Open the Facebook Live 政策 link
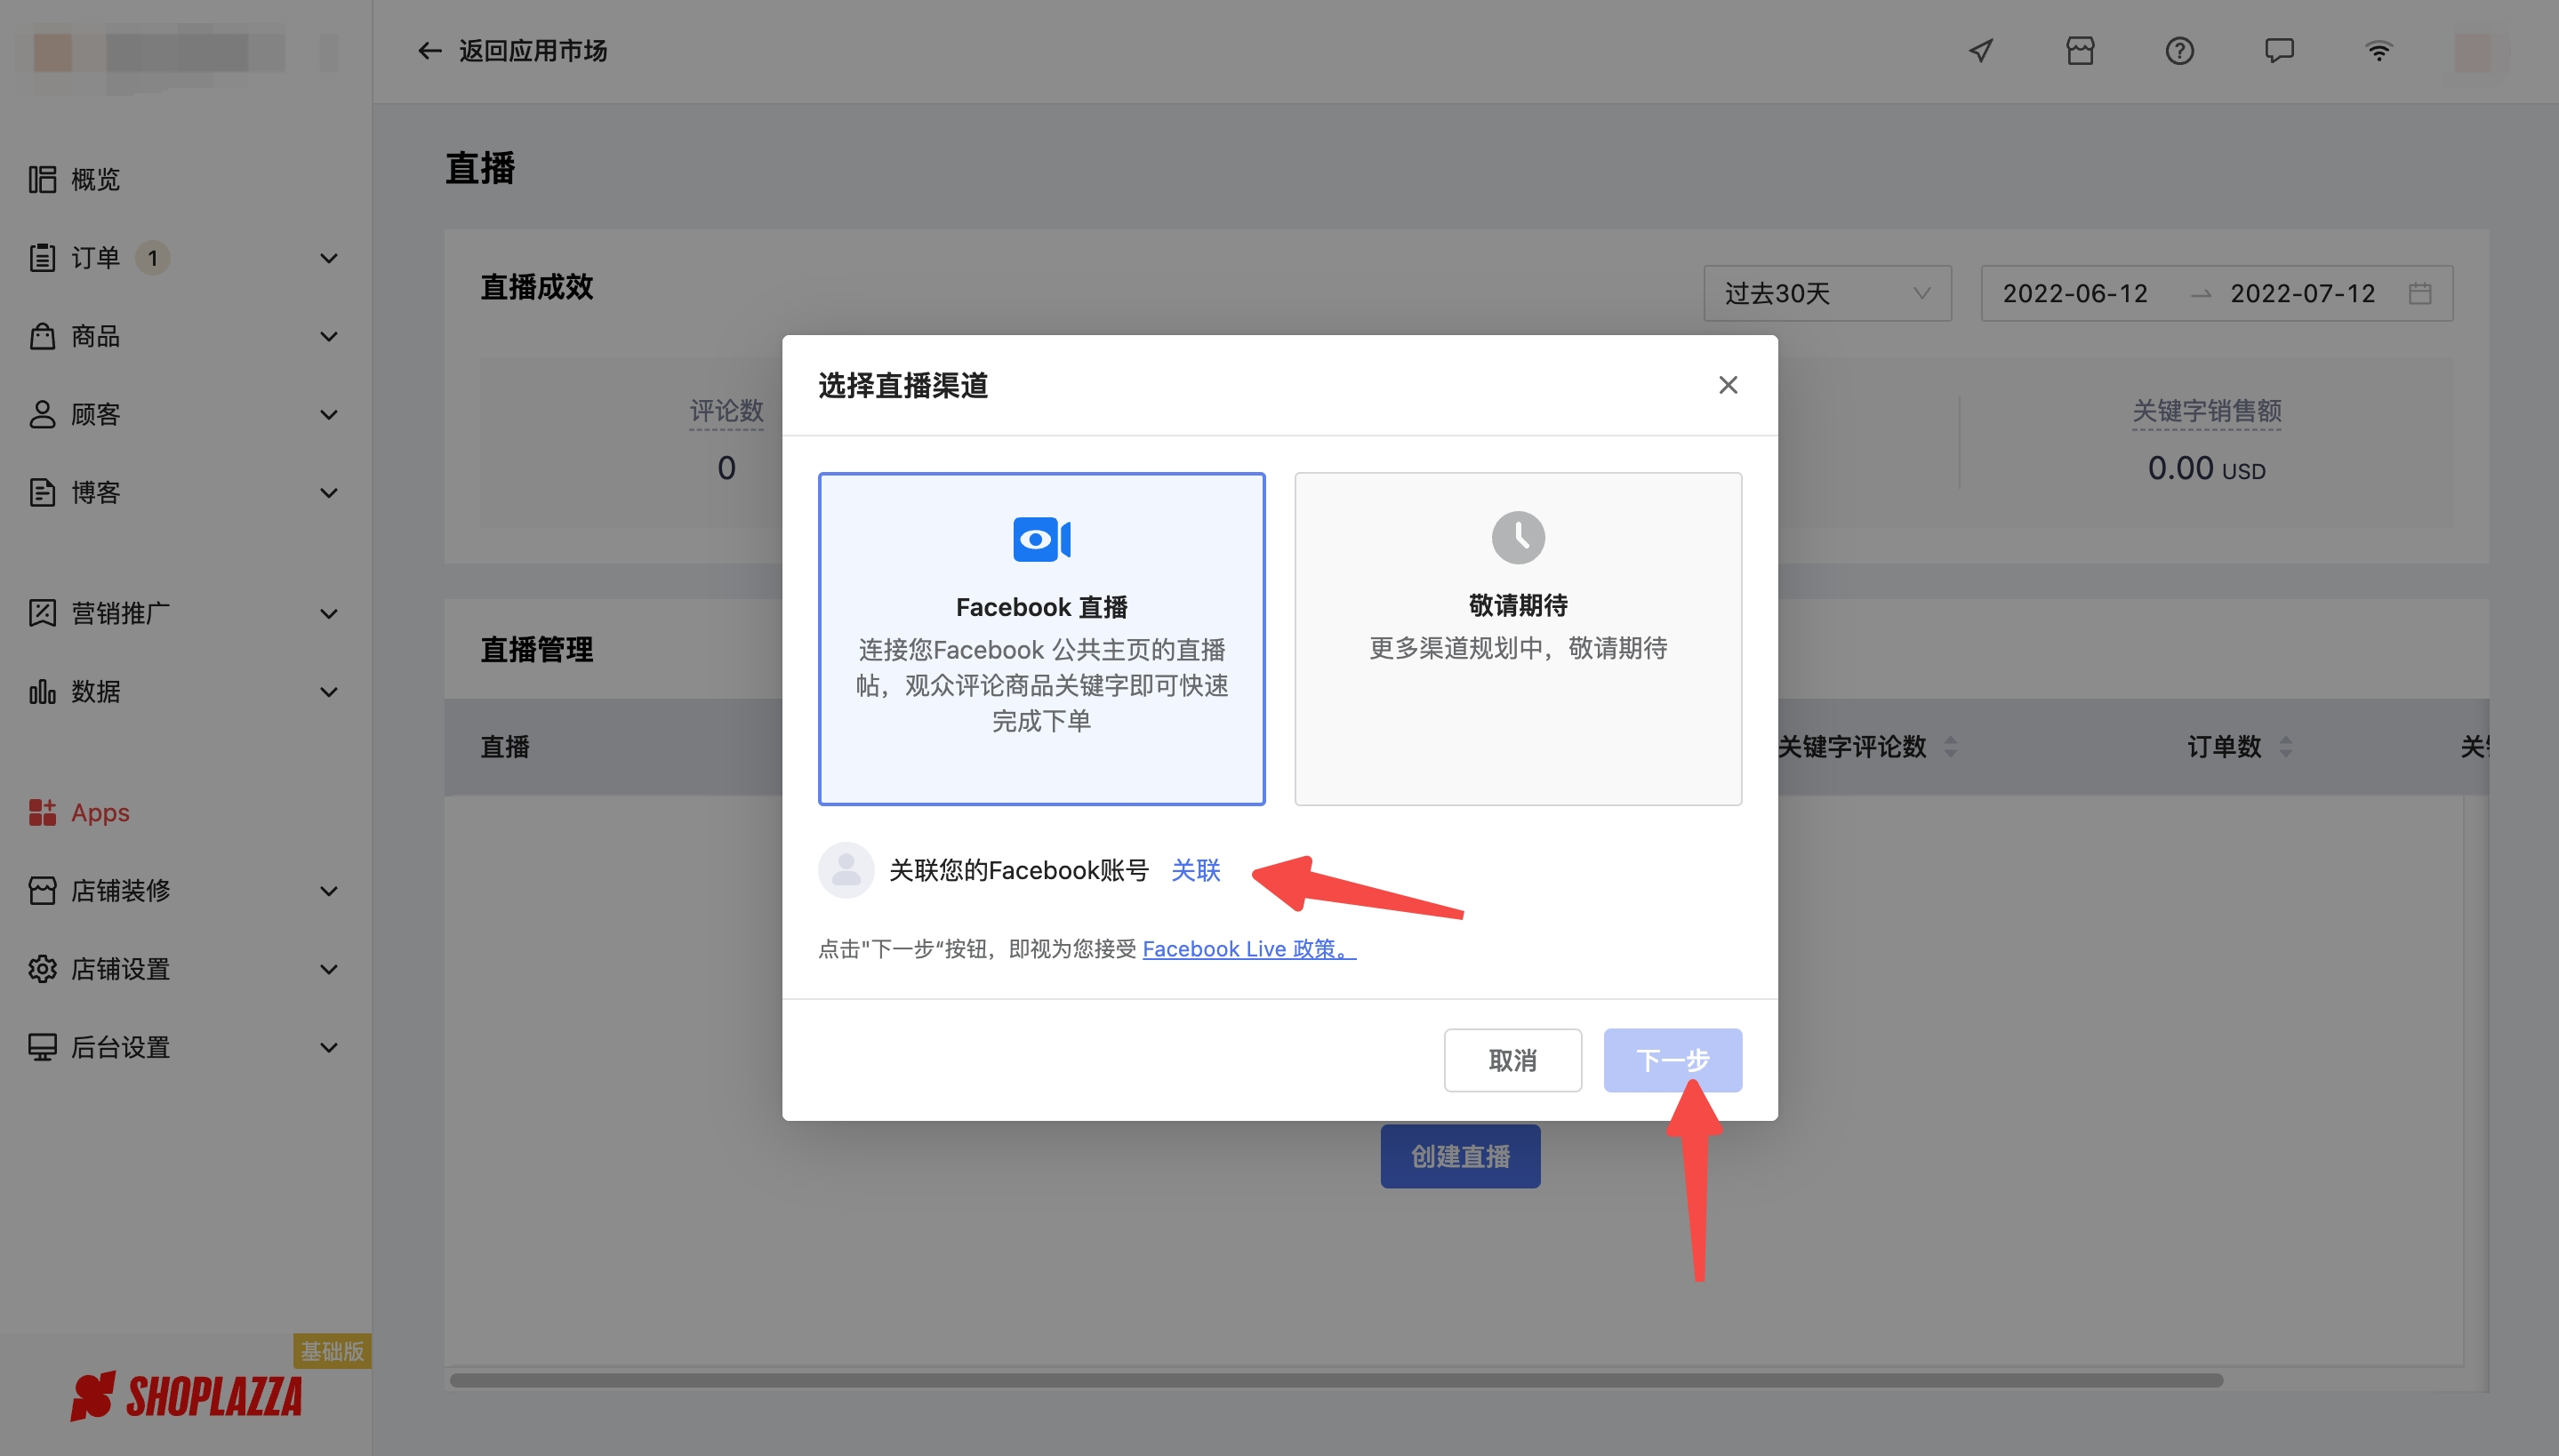Image resolution: width=2559 pixels, height=1456 pixels. pos(1248,948)
